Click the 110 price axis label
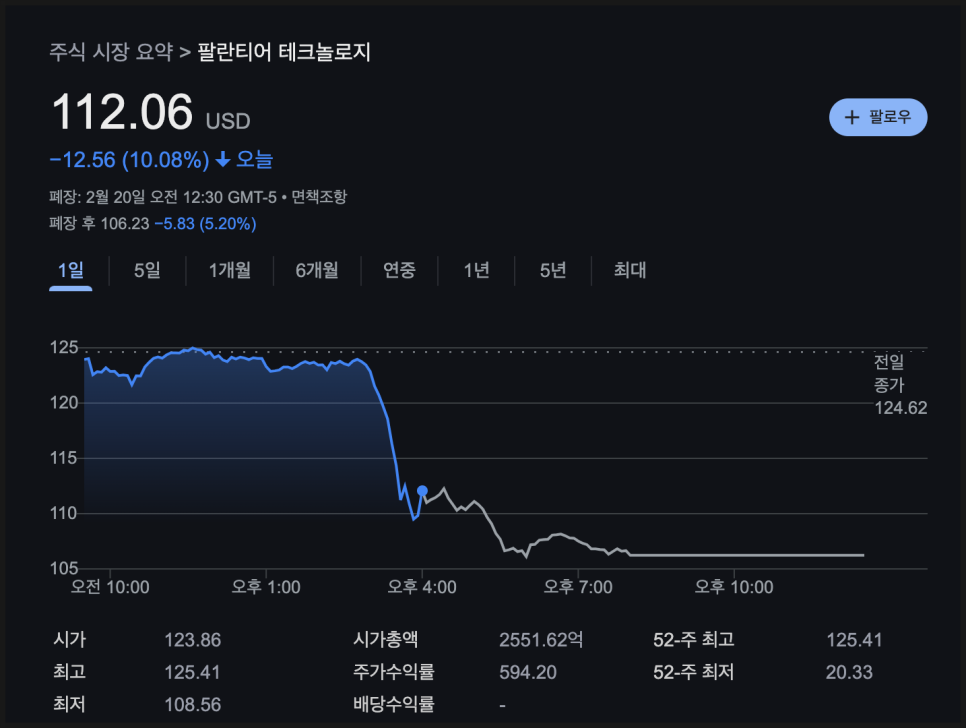Image resolution: width=966 pixels, height=728 pixels. [64, 513]
